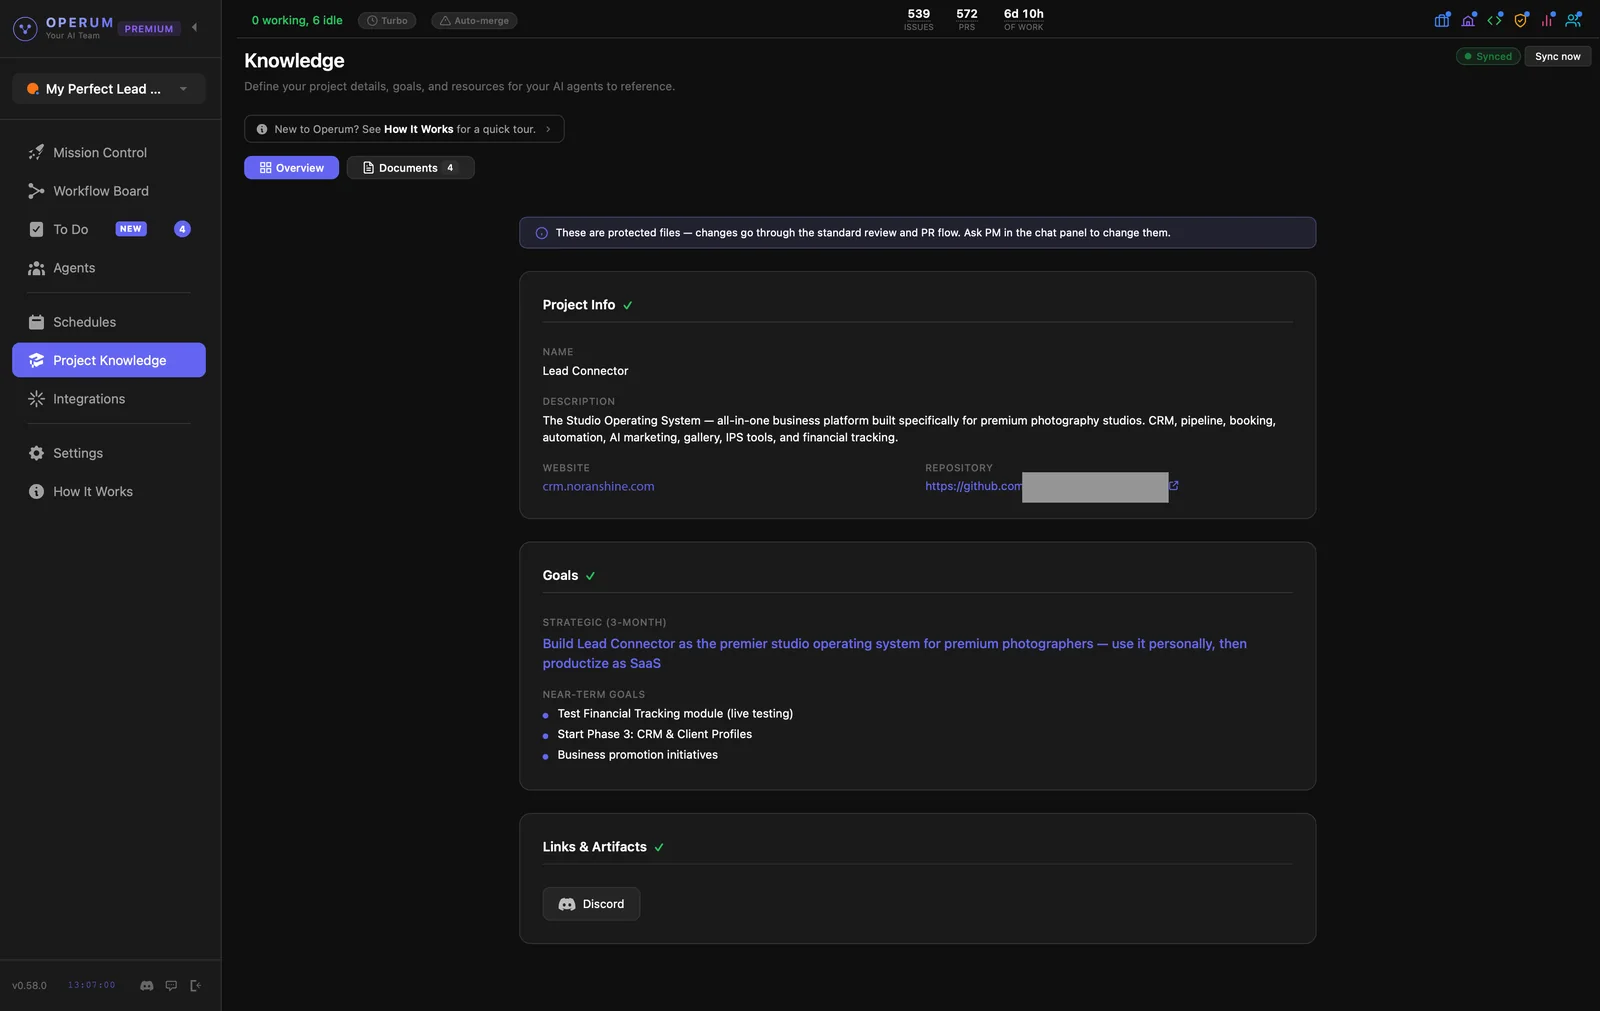Toggle Turbo mode
Screen dimensions: 1600x1011
click(387, 20)
